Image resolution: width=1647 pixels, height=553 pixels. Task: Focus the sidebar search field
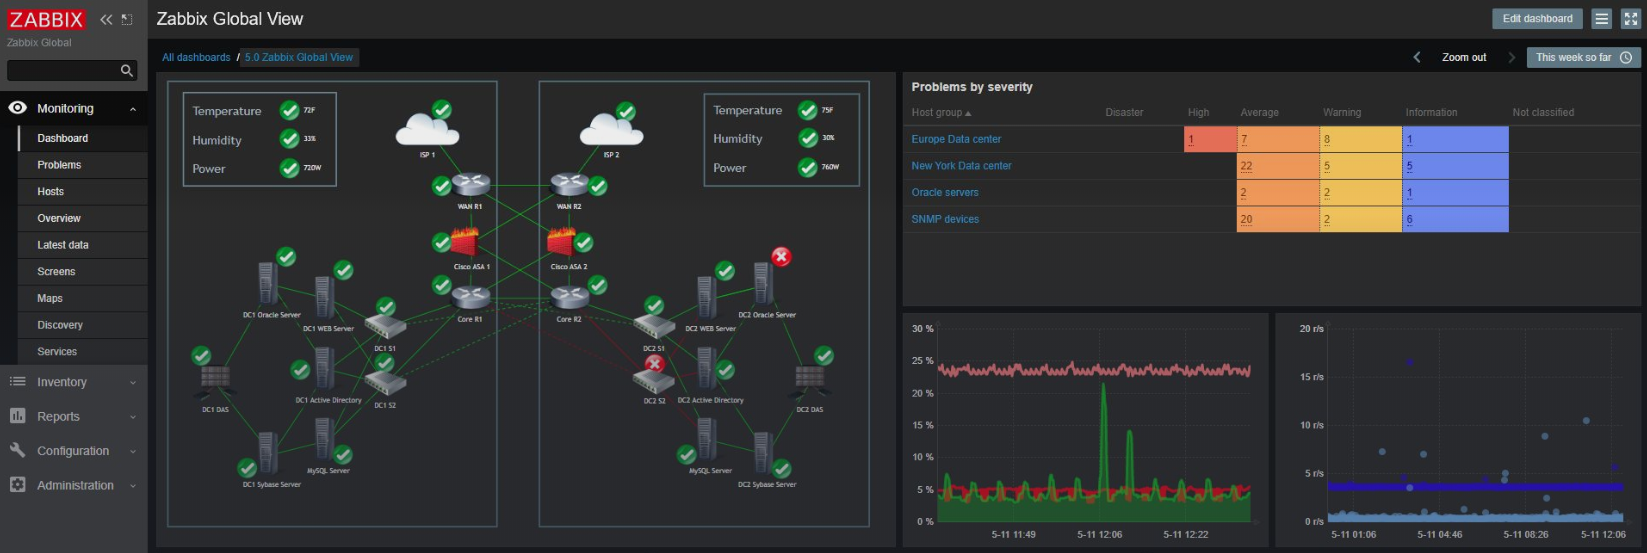pyautogui.click(x=63, y=71)
